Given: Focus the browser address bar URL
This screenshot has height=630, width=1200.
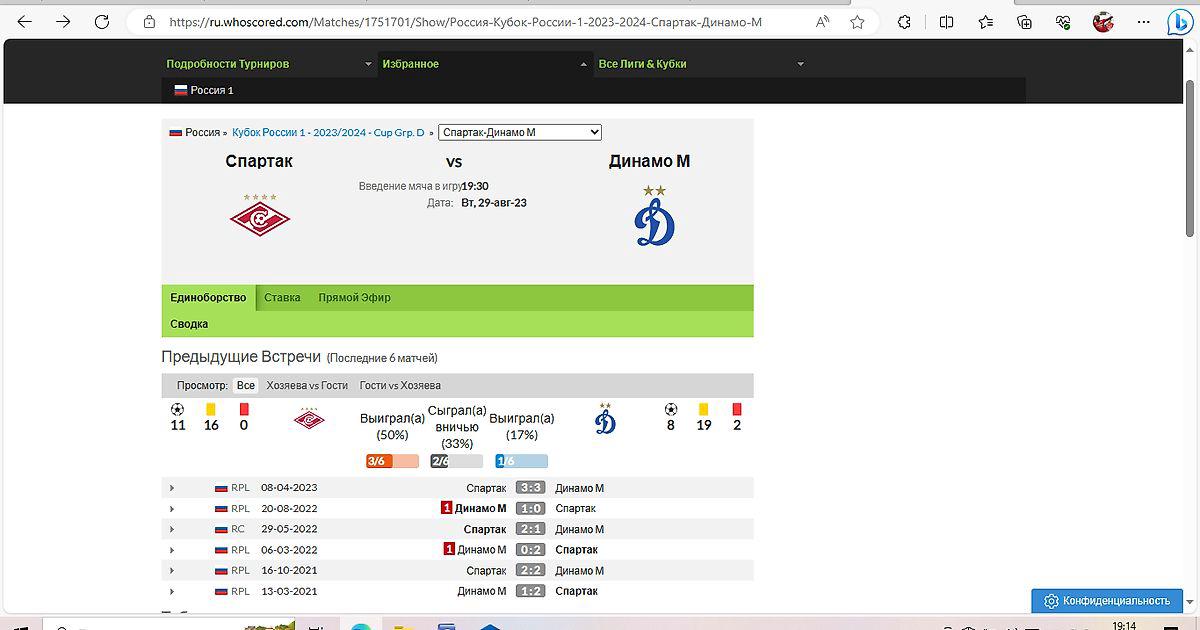Looking at the screenshot, I should point(465,21).
